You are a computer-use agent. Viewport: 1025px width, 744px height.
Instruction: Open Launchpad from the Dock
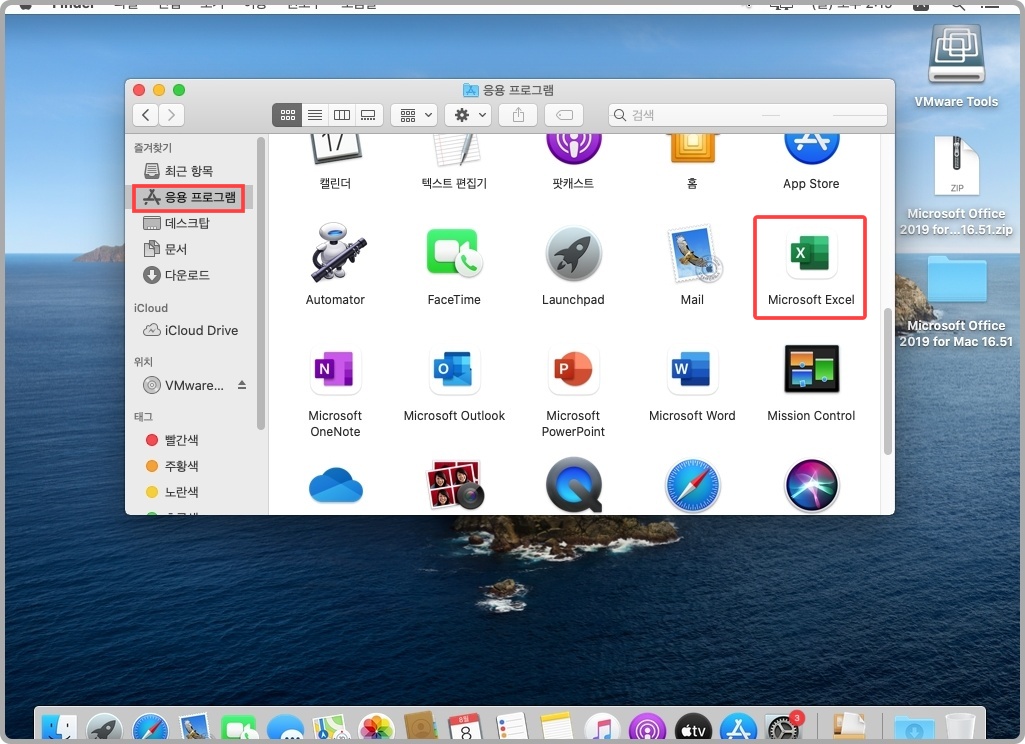tap(105, 728)
